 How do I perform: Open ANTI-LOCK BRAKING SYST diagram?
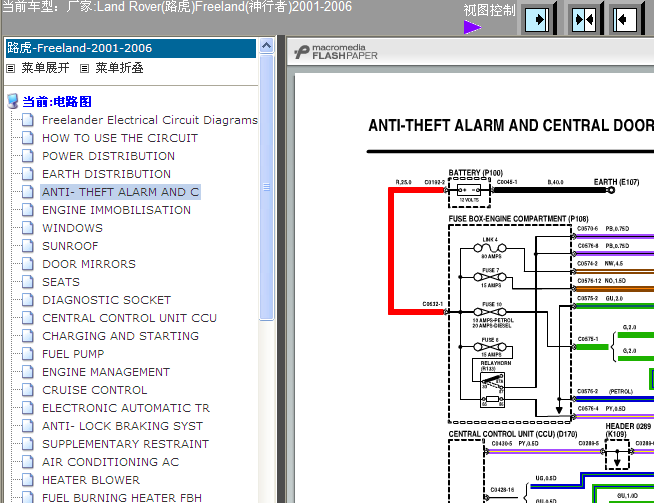click(x=123, y=426)
